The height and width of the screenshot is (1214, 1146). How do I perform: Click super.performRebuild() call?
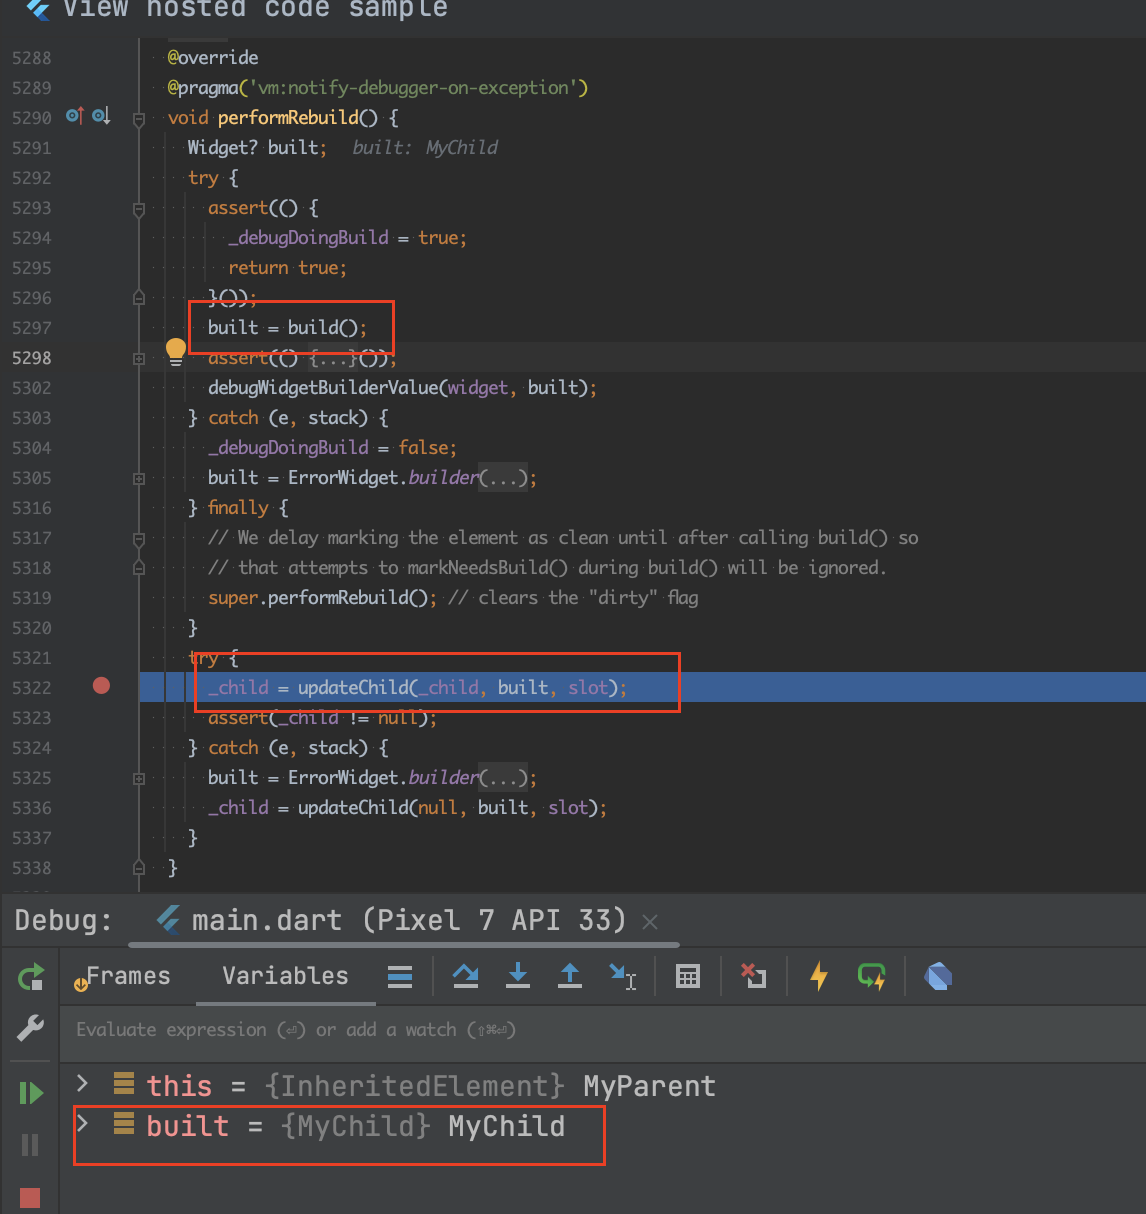tap(322, 598)
